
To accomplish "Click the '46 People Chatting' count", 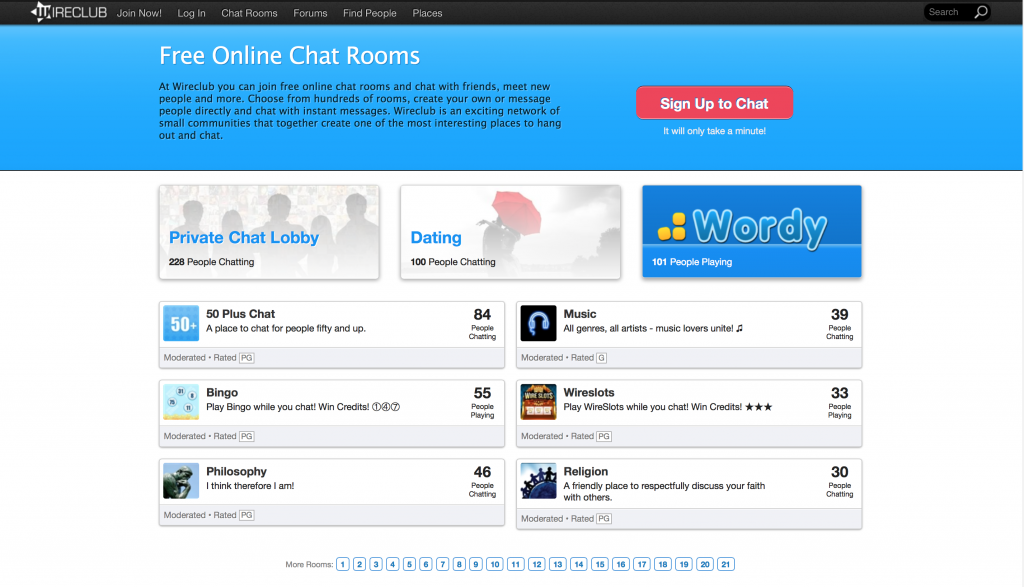I will click(483, 481).
